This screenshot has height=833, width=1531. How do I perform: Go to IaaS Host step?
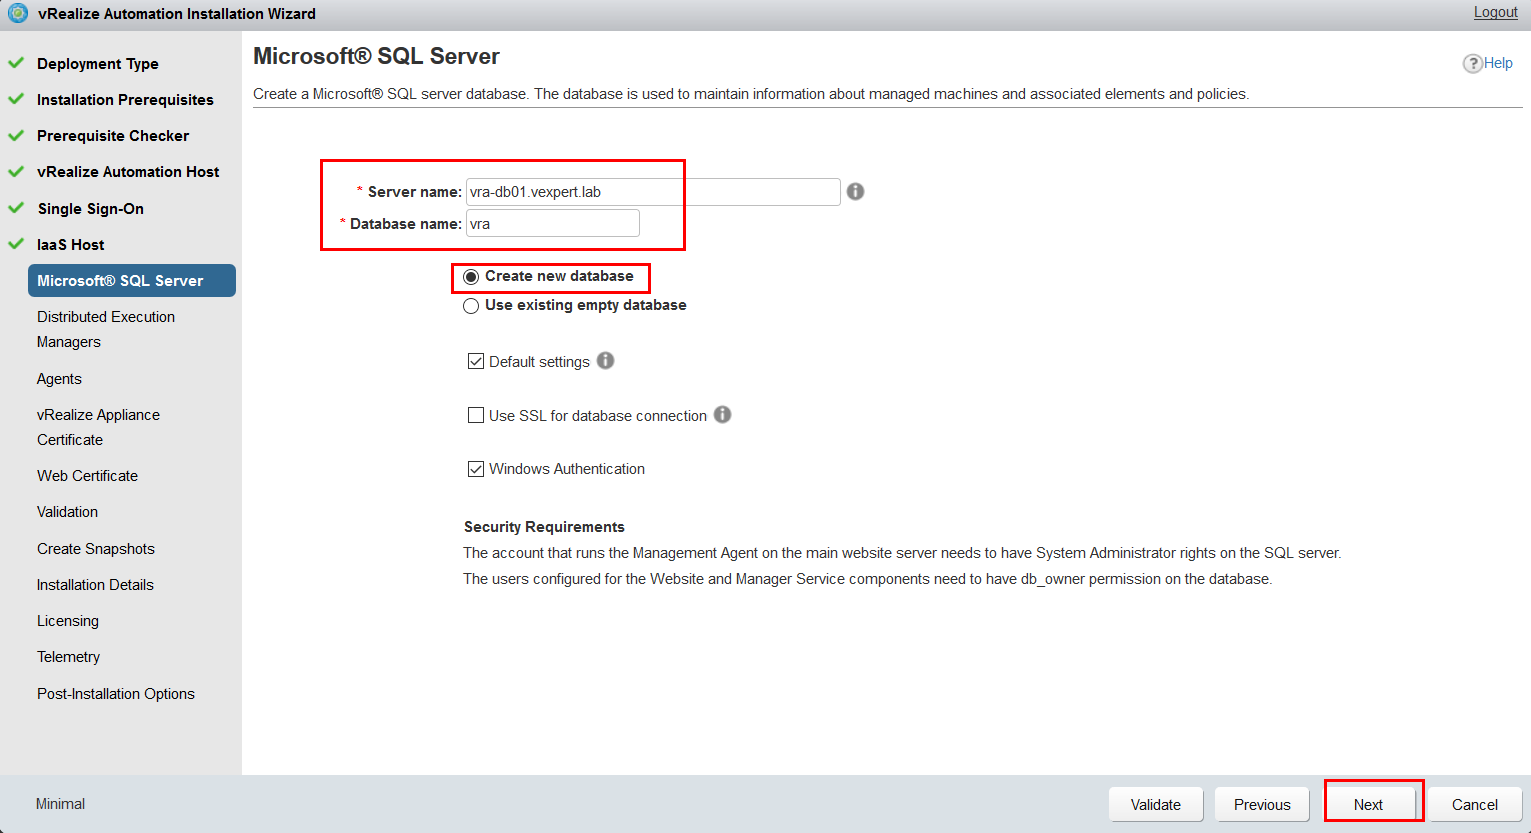tap(70, 244)
